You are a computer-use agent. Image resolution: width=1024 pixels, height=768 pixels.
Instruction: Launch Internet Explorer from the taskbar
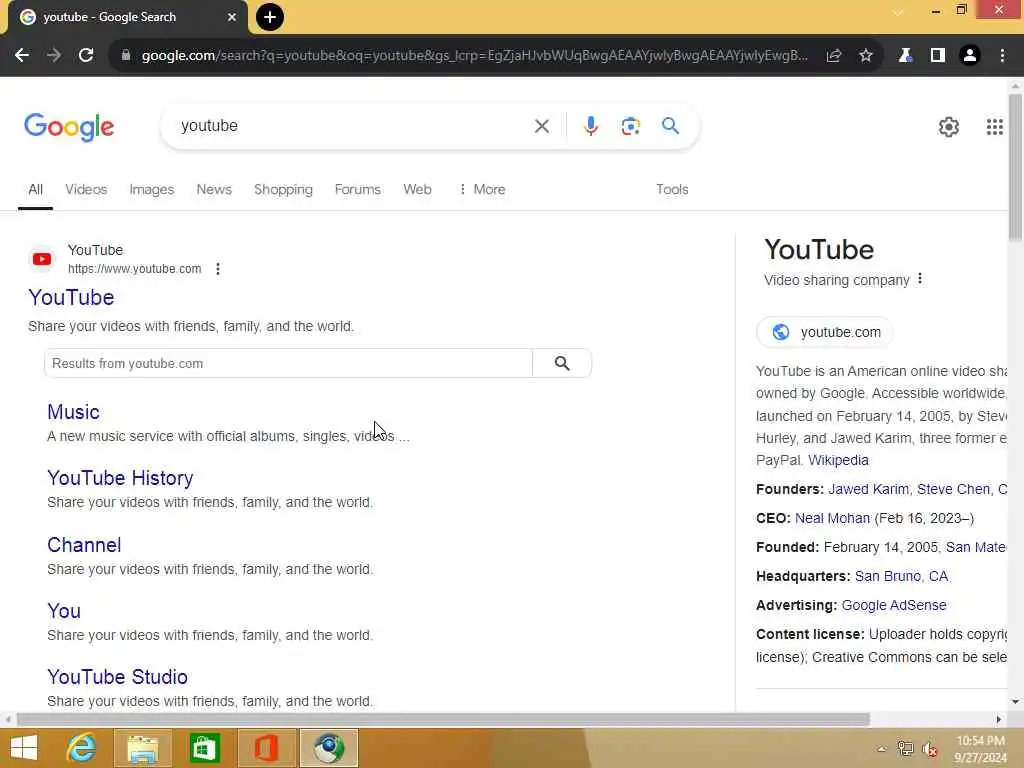[82, 748]
